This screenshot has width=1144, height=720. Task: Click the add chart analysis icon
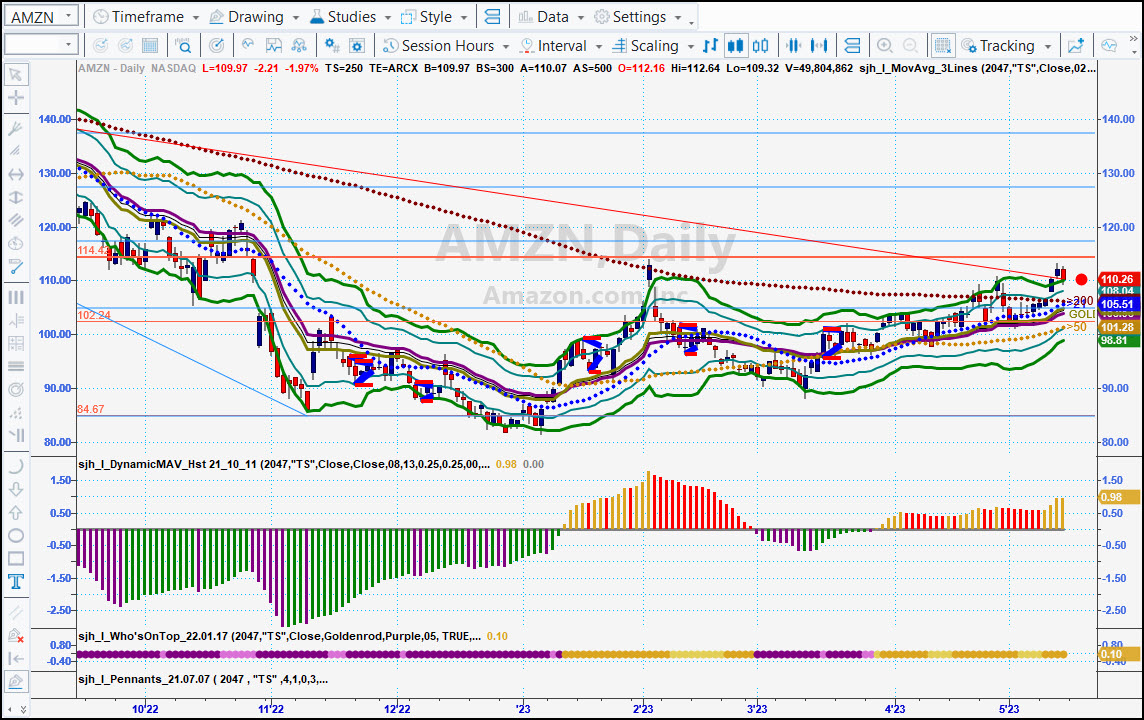(x=1075, y=46)
